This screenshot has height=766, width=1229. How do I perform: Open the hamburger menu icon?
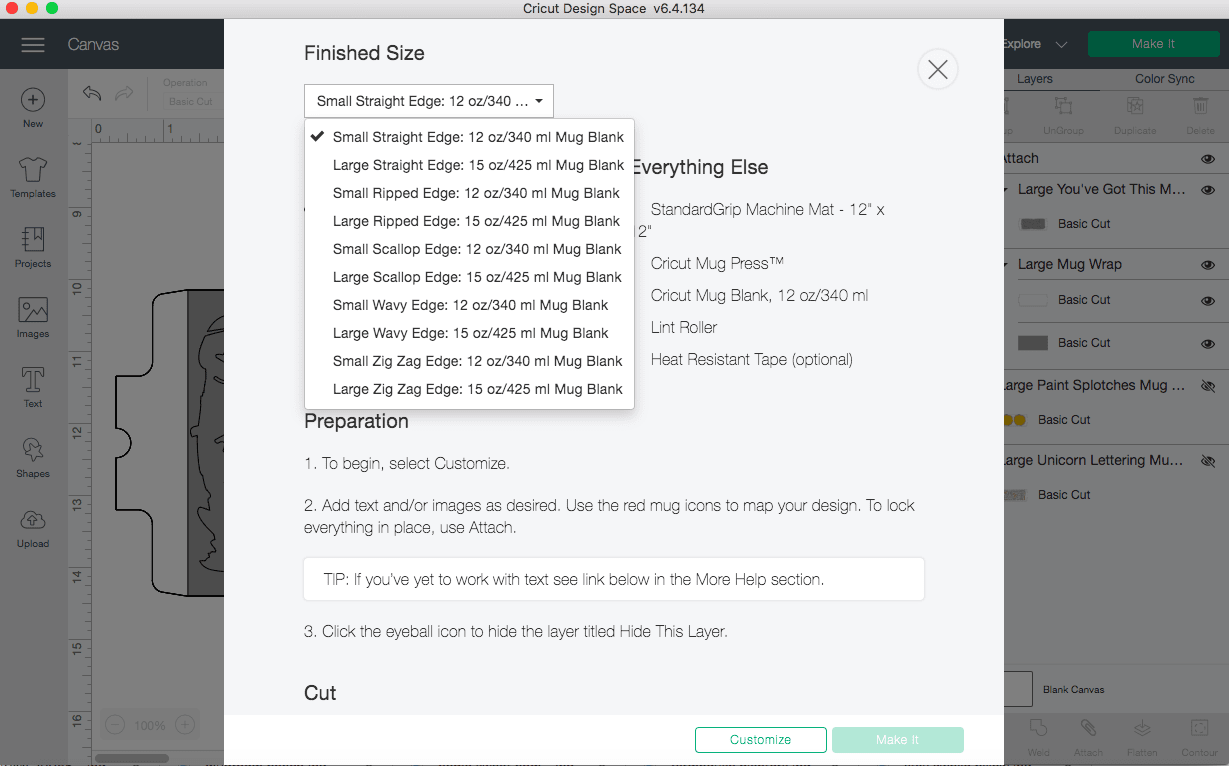(33, 45)
